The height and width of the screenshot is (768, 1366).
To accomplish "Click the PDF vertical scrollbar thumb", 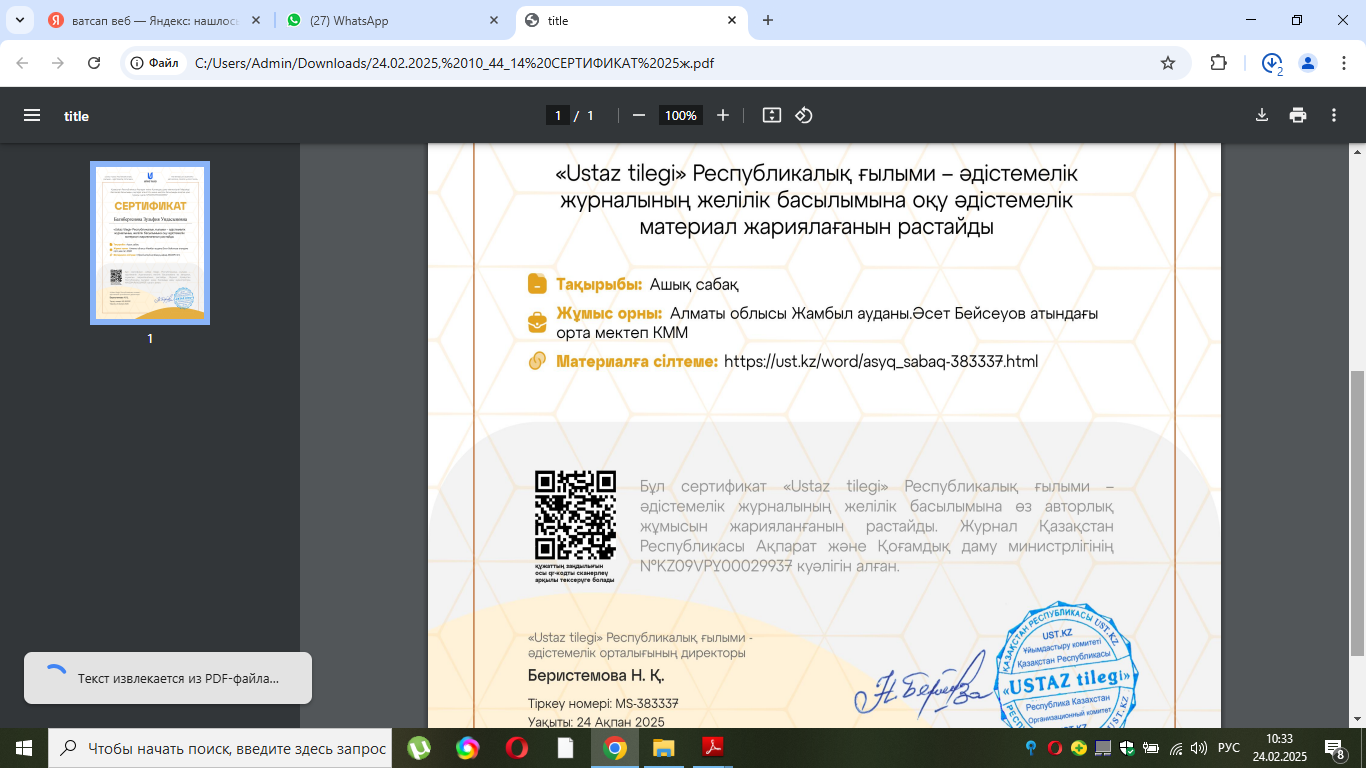I will pos(1357,515).
